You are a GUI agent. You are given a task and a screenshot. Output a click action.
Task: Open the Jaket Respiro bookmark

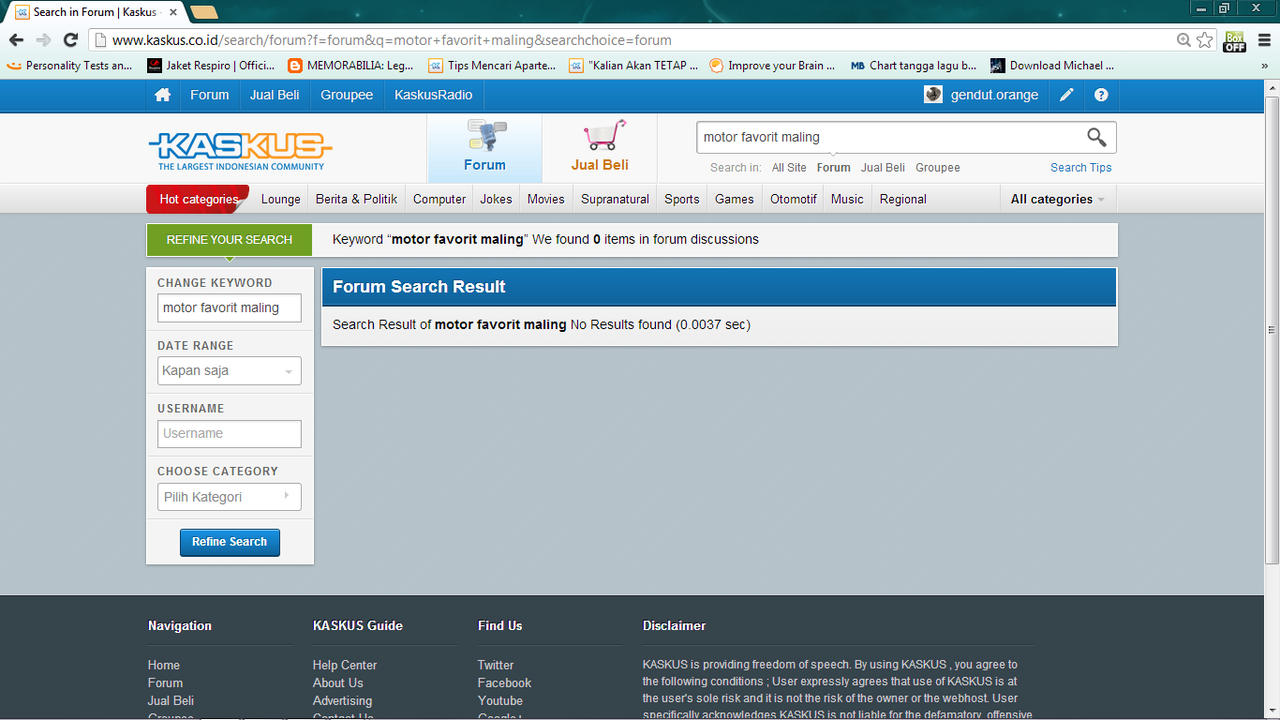click(x=211, y=66)
